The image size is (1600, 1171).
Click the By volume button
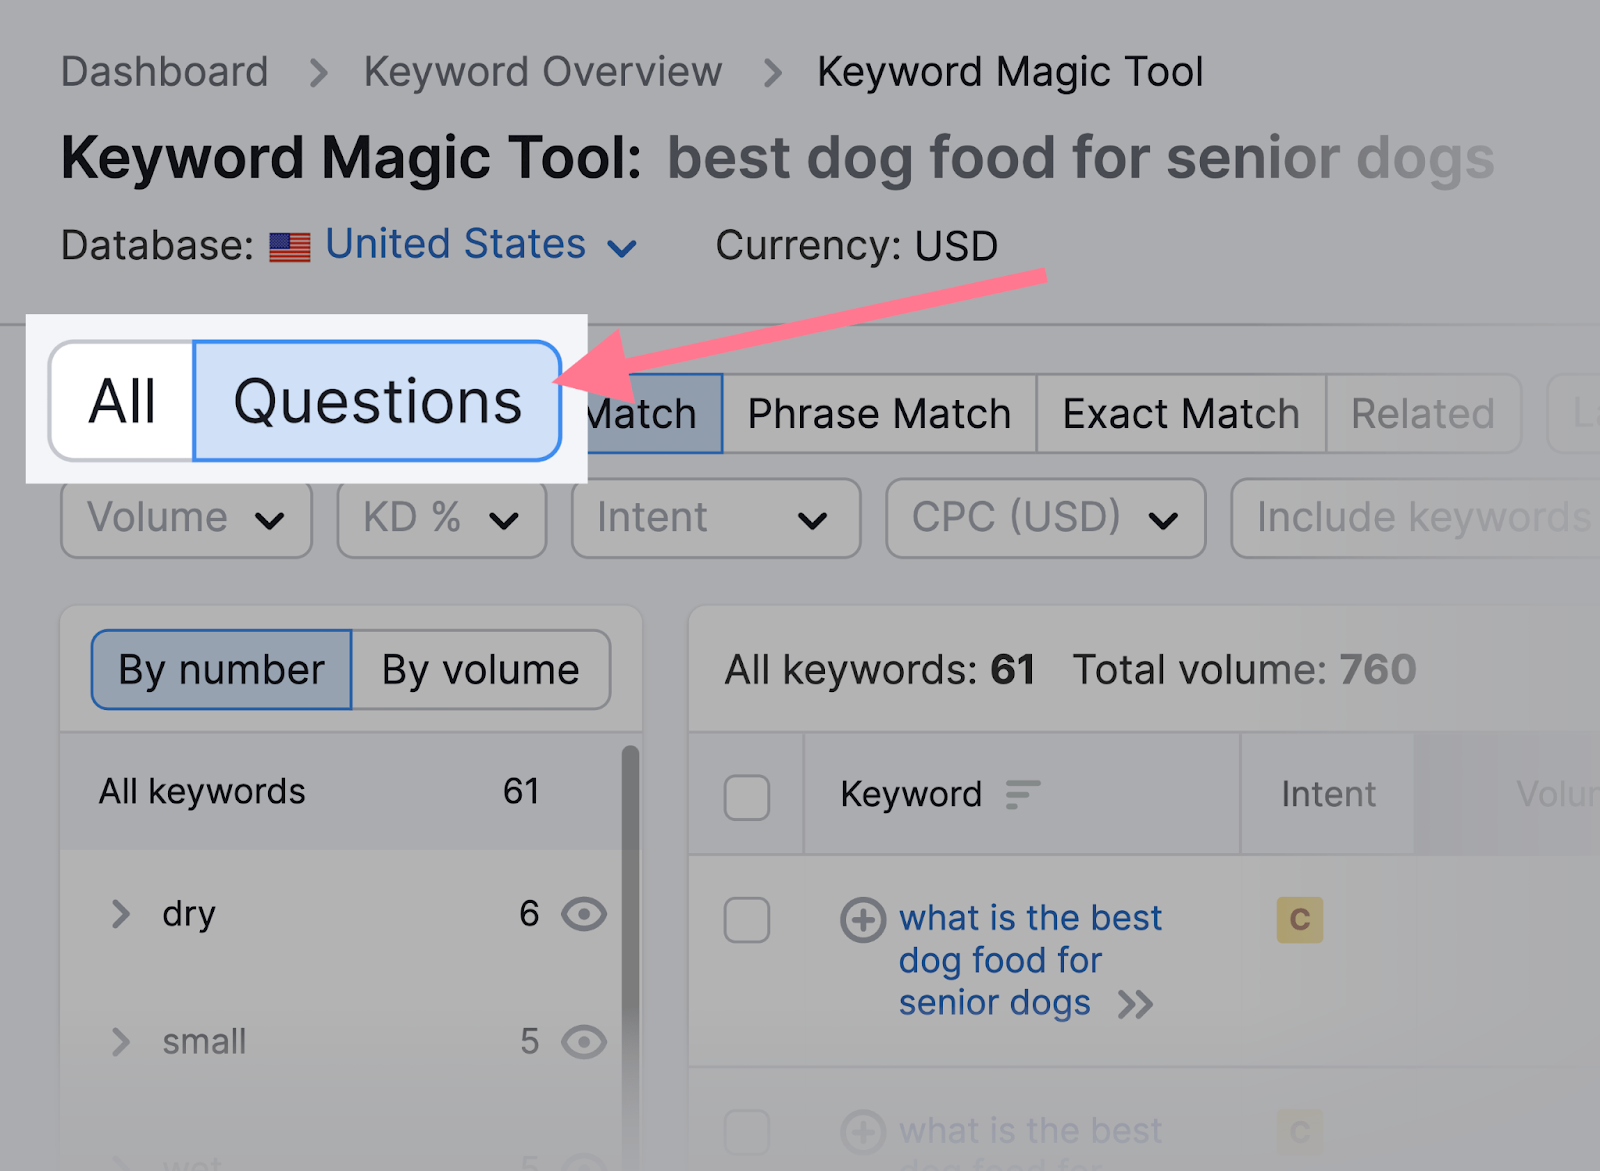pyautogui.click(x=481, y=670)
